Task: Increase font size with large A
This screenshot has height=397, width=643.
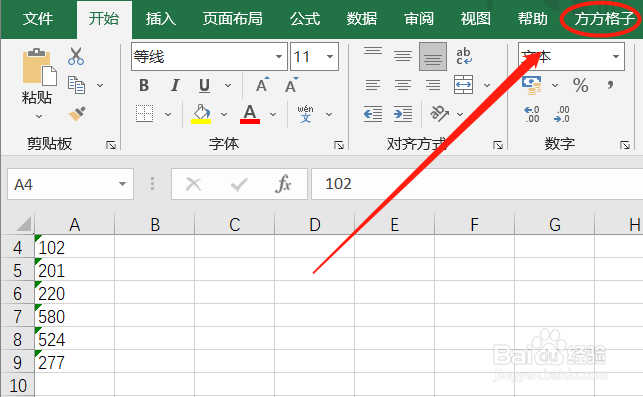Action: pyautogui.click(x=262, y=85)
